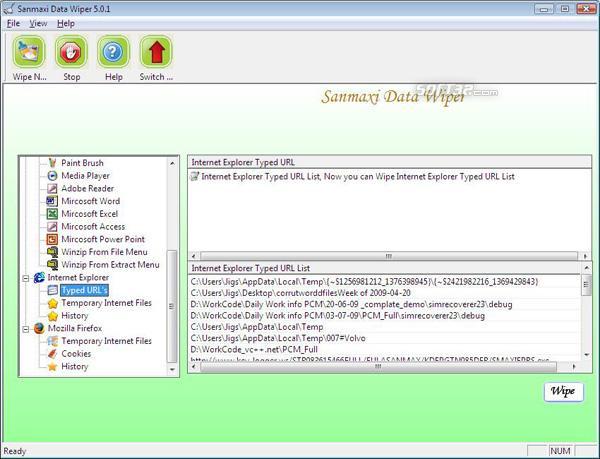Image resolution: width=600 pixels, height=459 pixels.
Task: Select the 03-07-09\PCM_Full path entry
Action: 338,316
